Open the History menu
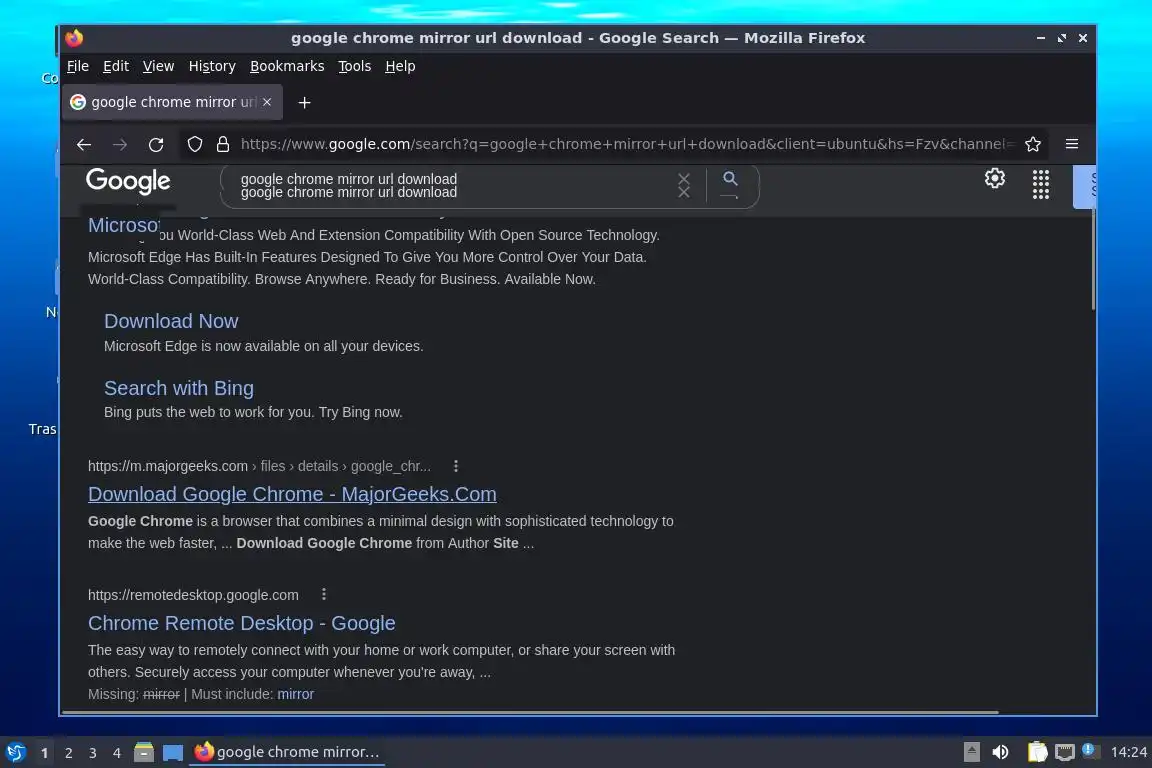The height and width of the screenshot is (768, 1152). (212, 66)
